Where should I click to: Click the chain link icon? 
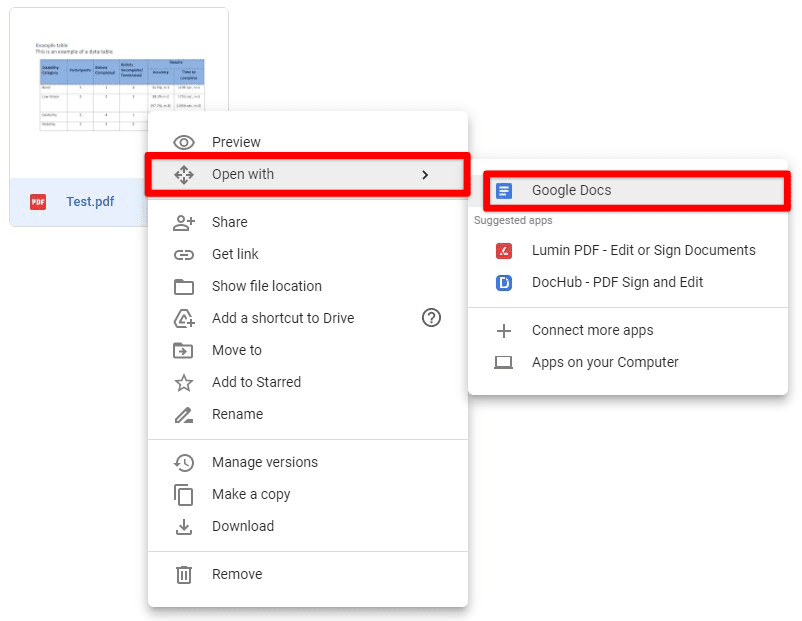pyautogui.click(x=184, y=255)
